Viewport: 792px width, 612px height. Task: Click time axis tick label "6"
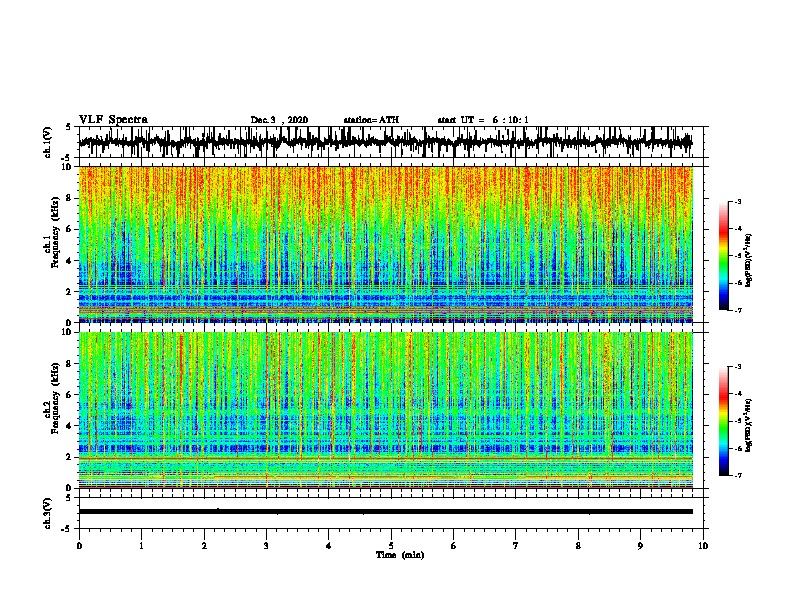point(454,546)
